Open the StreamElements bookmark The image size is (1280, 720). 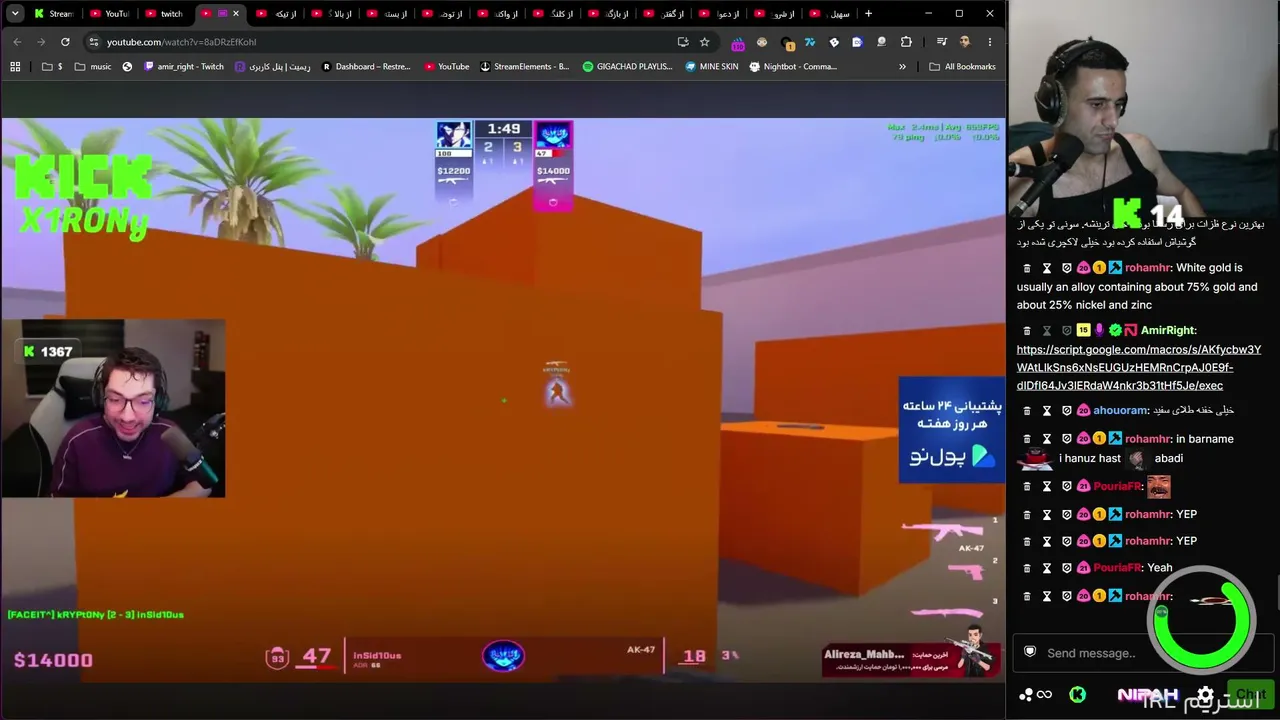524,67
